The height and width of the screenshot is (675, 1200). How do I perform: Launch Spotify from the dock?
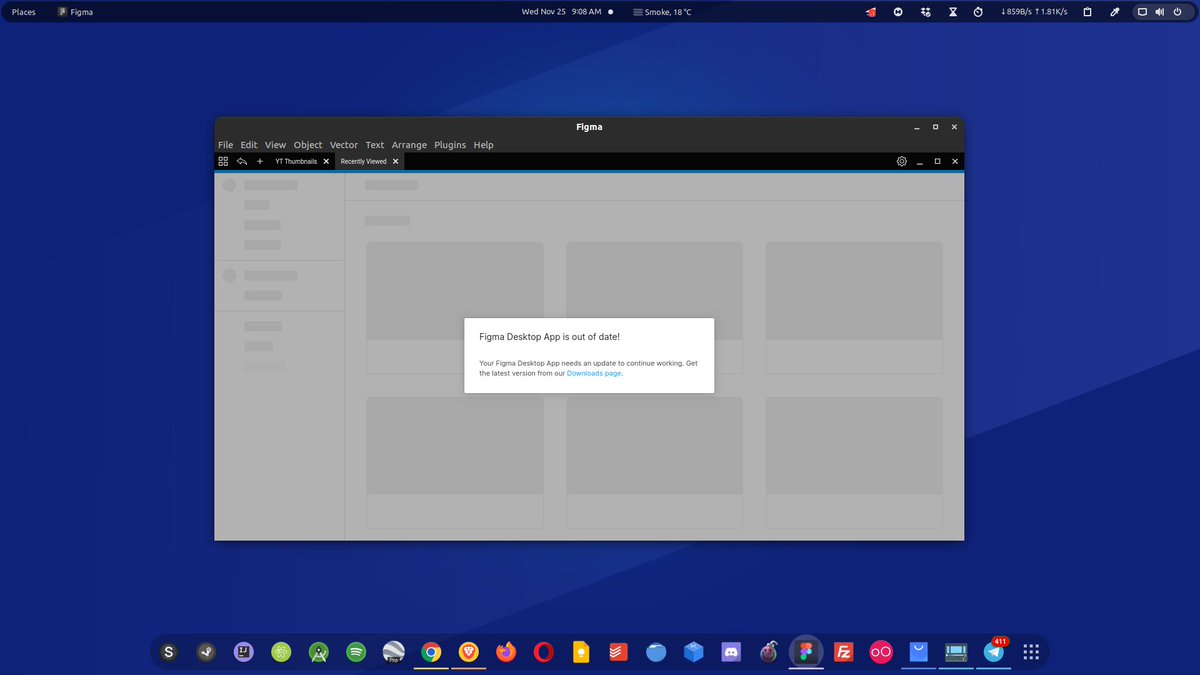[x=356, y=652]
